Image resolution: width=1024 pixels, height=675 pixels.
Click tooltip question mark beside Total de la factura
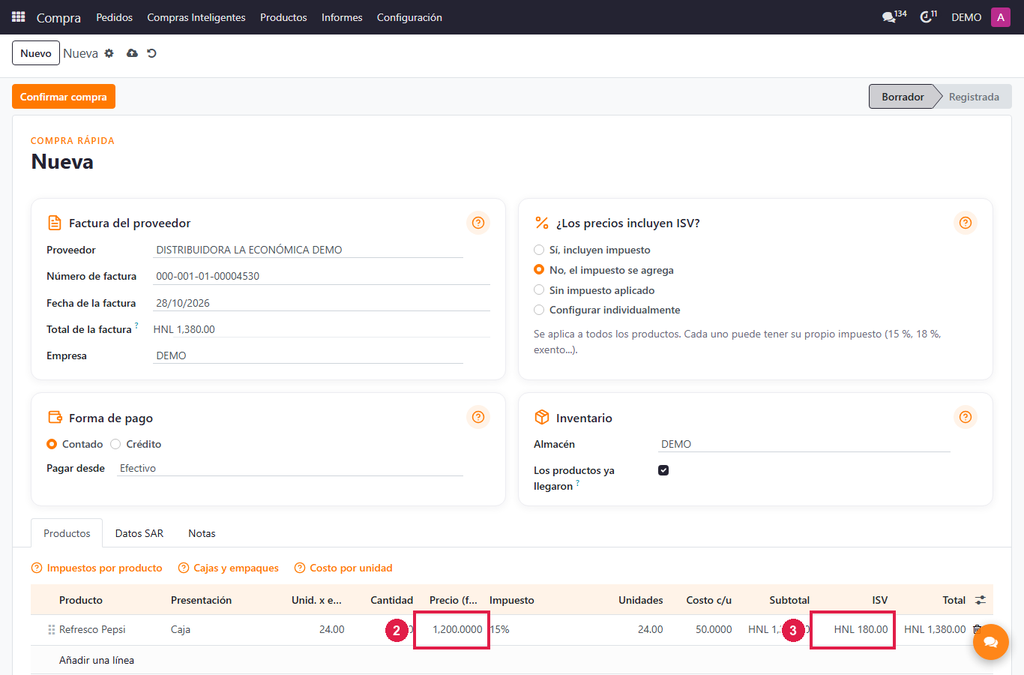136,324
